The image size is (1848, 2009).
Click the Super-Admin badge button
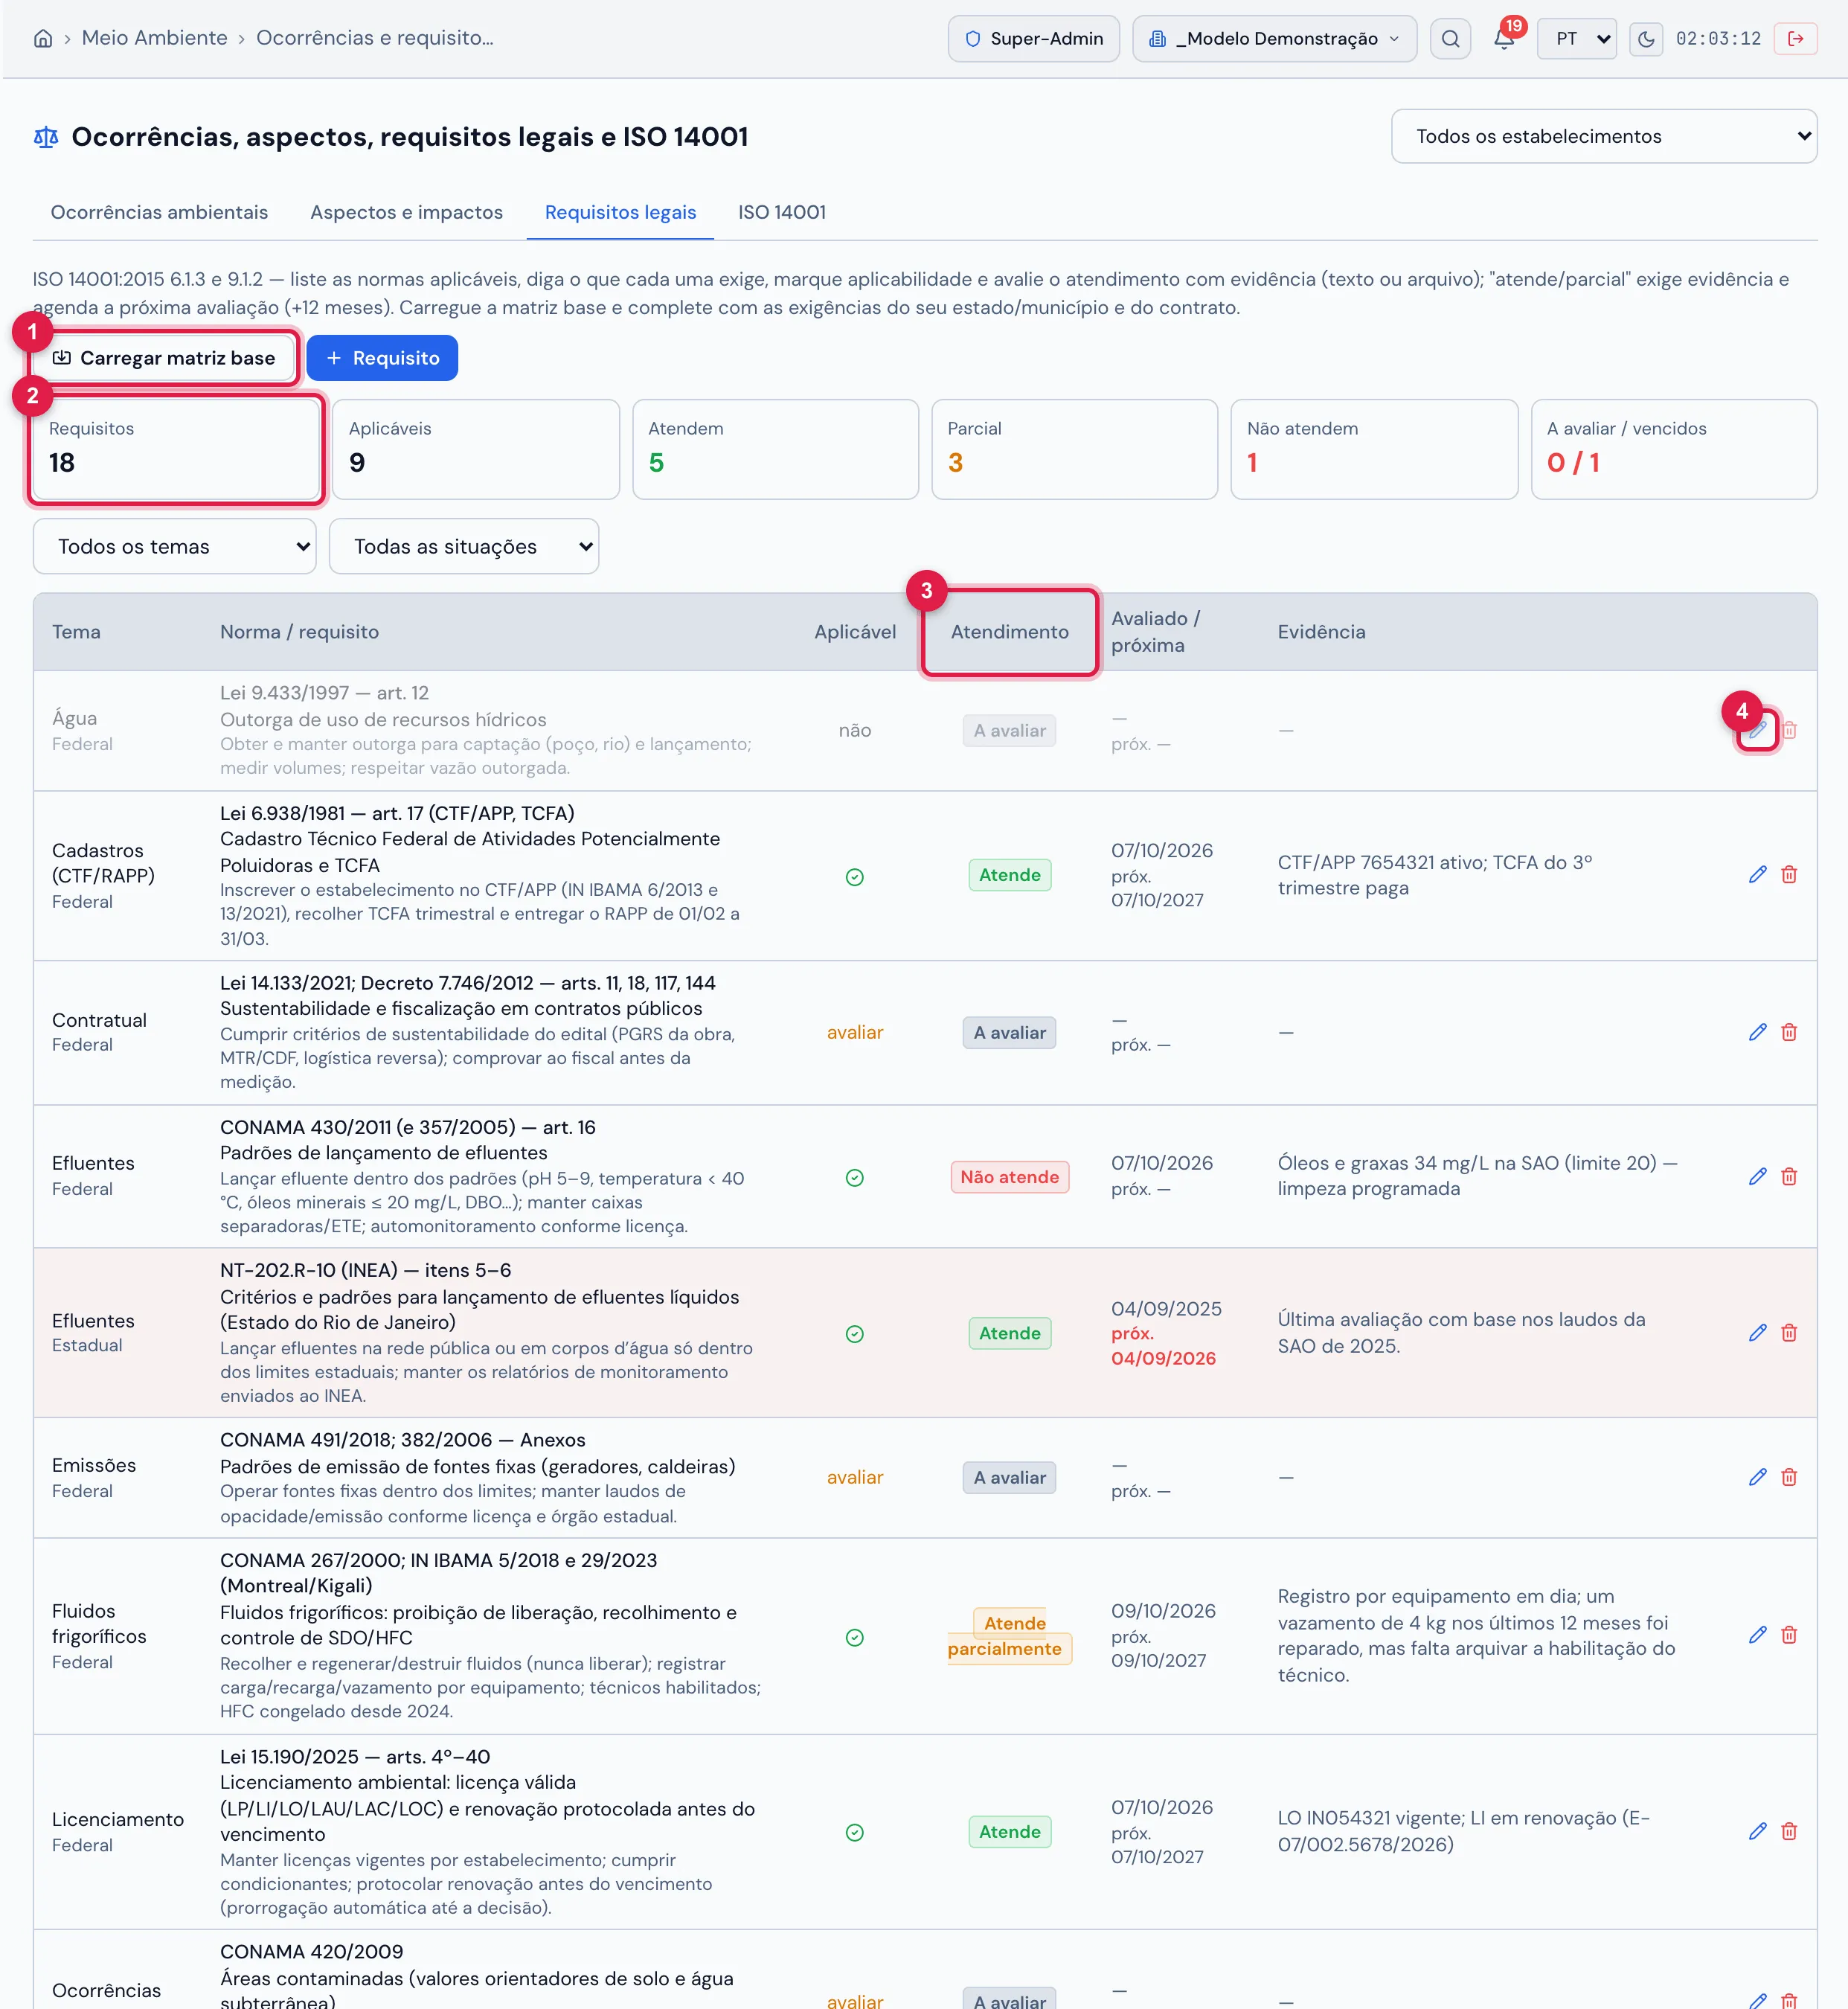tap(1033, 38)
